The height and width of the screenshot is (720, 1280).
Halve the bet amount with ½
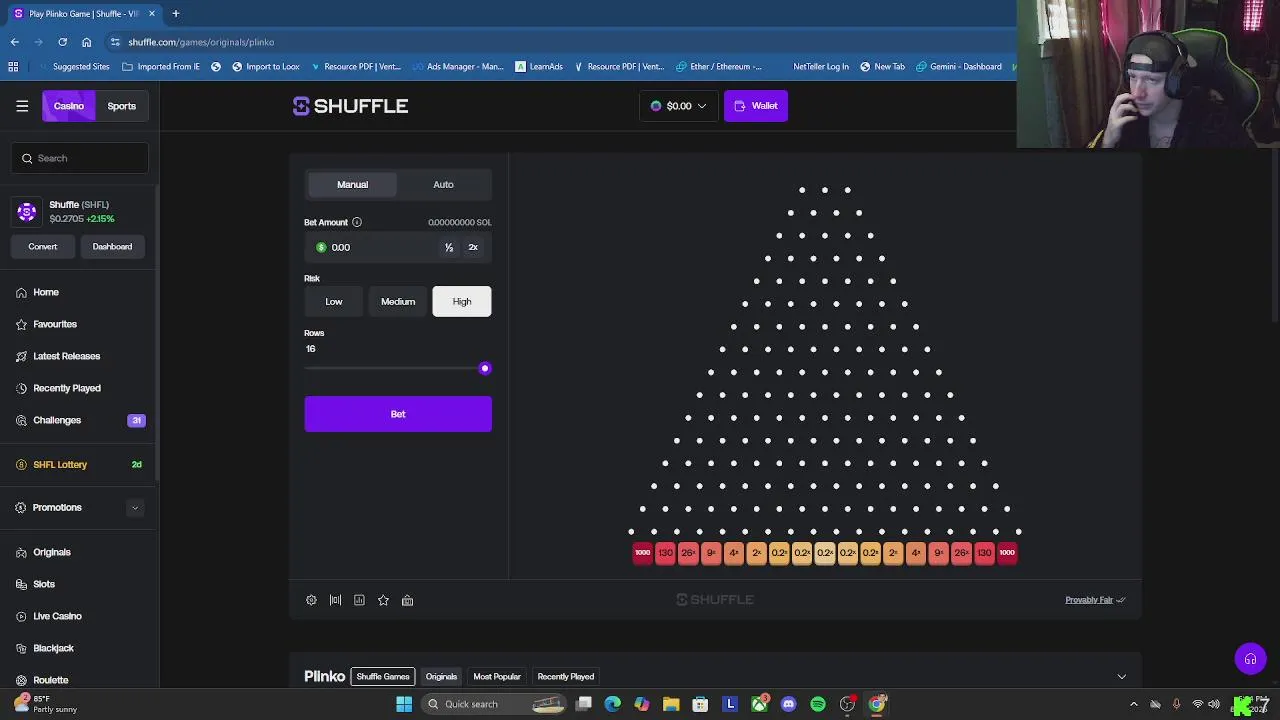click(449, 247)
